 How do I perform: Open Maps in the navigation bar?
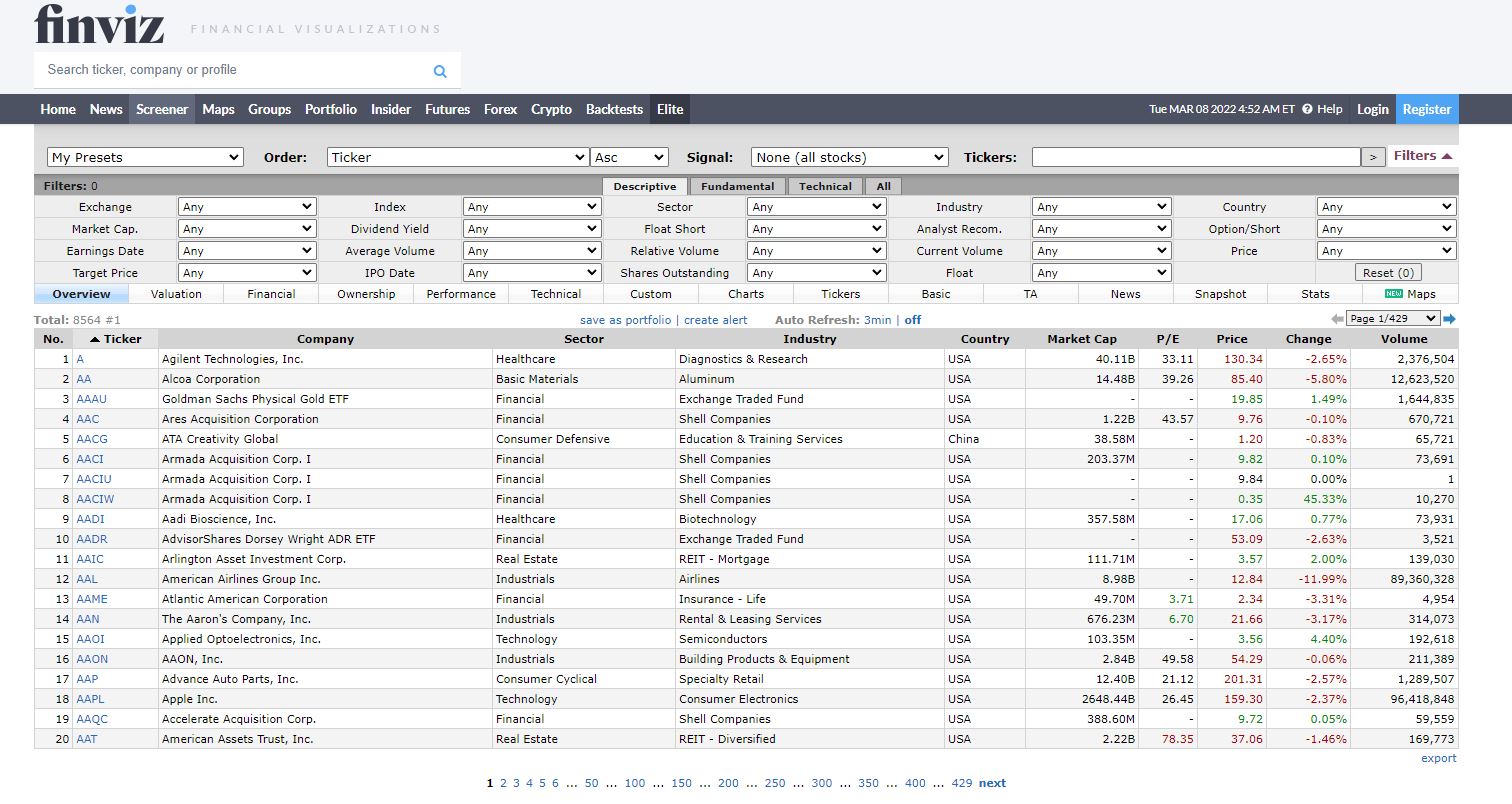coord(218,109)
